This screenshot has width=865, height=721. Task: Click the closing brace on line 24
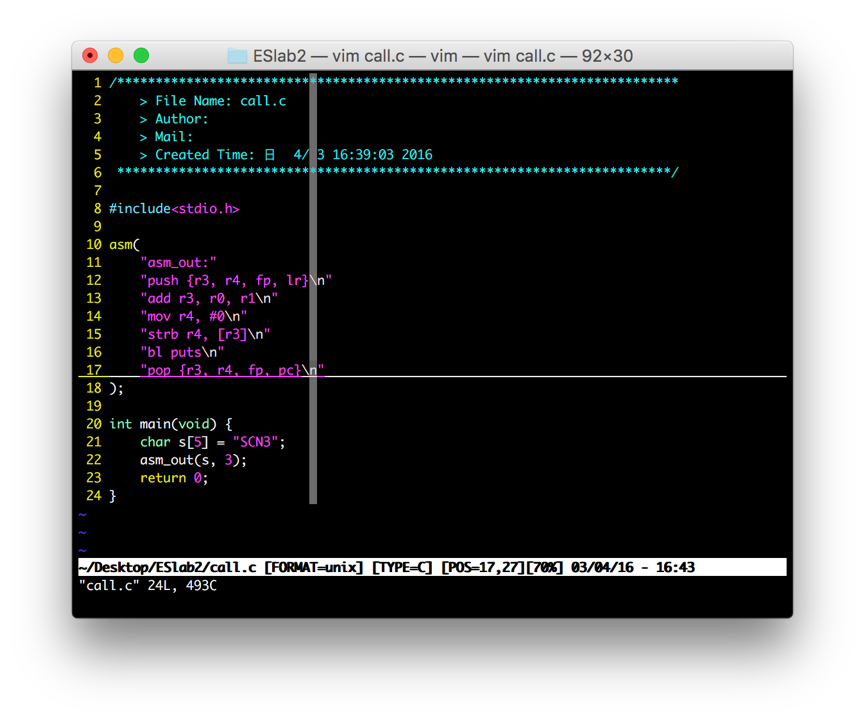point(113,496)
